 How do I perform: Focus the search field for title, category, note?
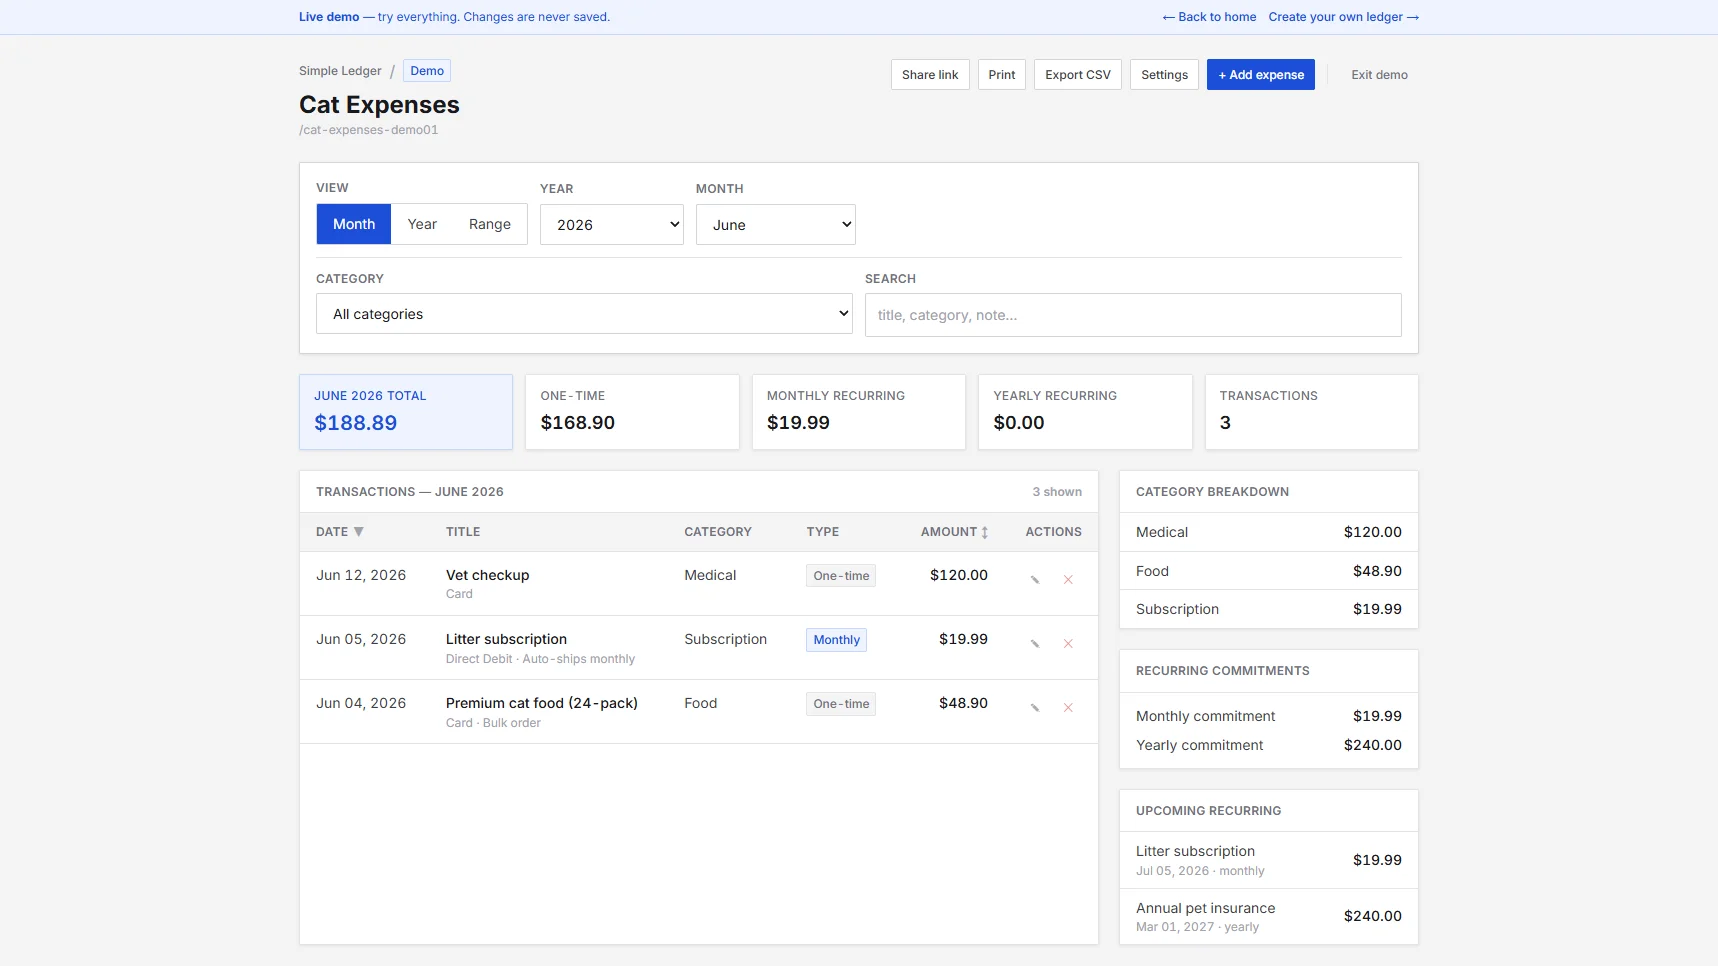tap(1133, 315)
